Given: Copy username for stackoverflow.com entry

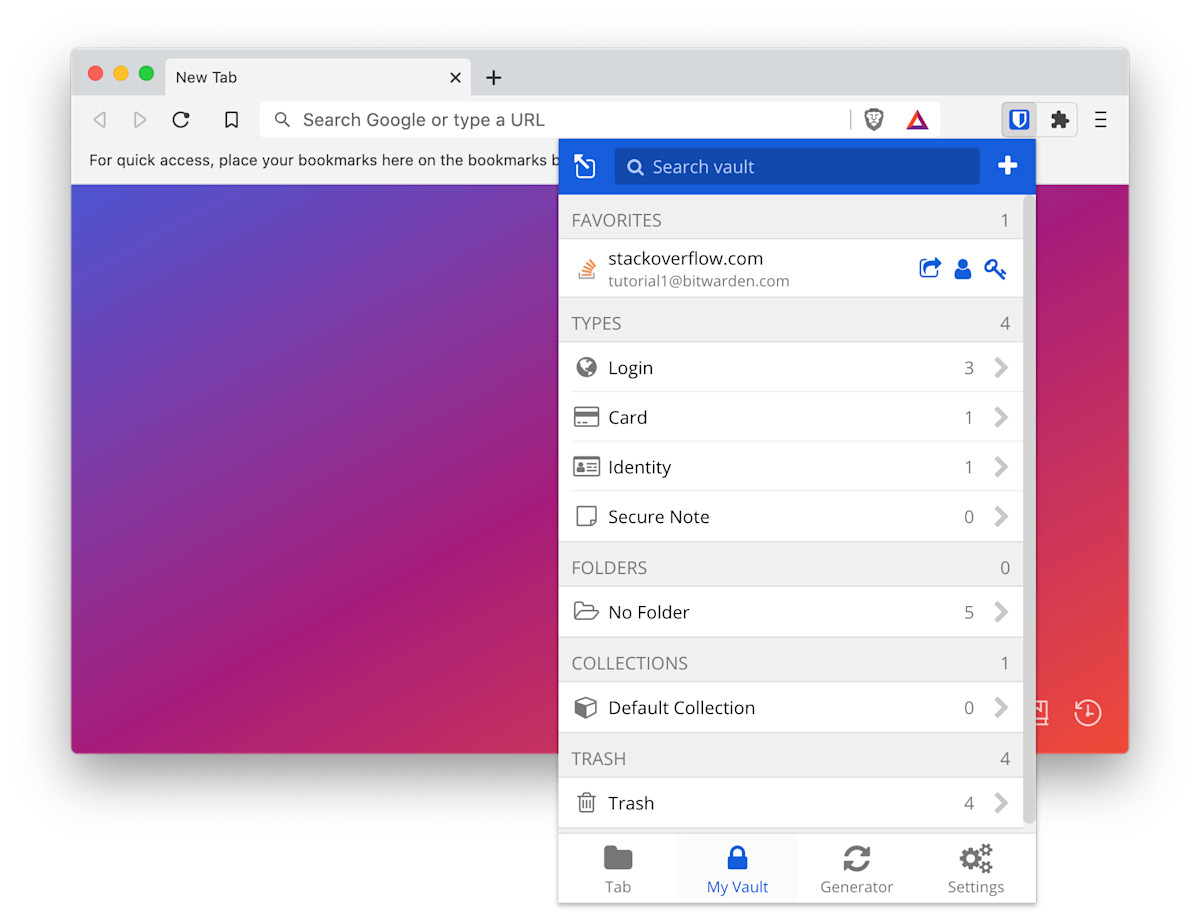Looking at the screenshot, I should pyautogui.click(x=962, y=268).
